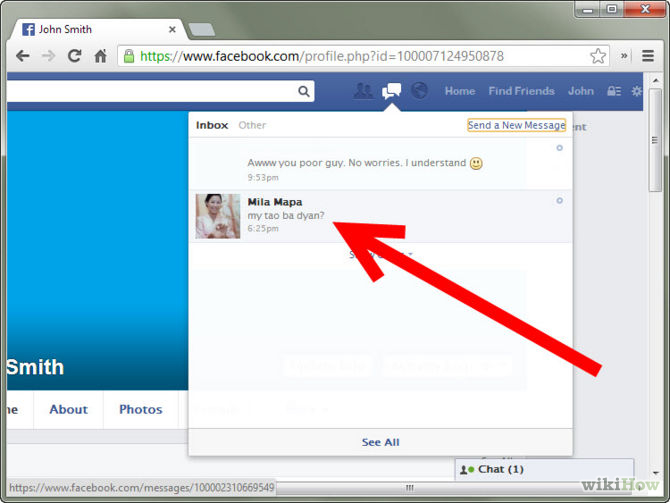This screenshot has height=503, width=670.
Task: Open the notifications globe icon
Action: click(x=419, y=91)
